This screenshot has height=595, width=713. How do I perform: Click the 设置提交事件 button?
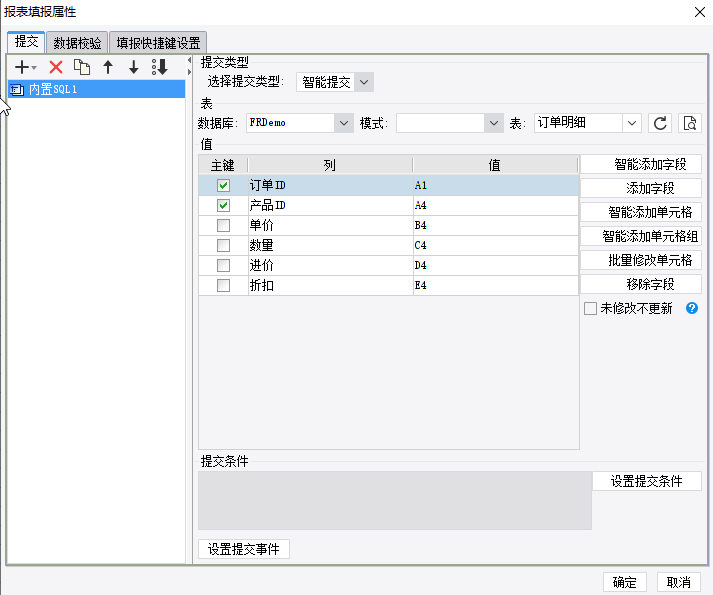[244, 549]
